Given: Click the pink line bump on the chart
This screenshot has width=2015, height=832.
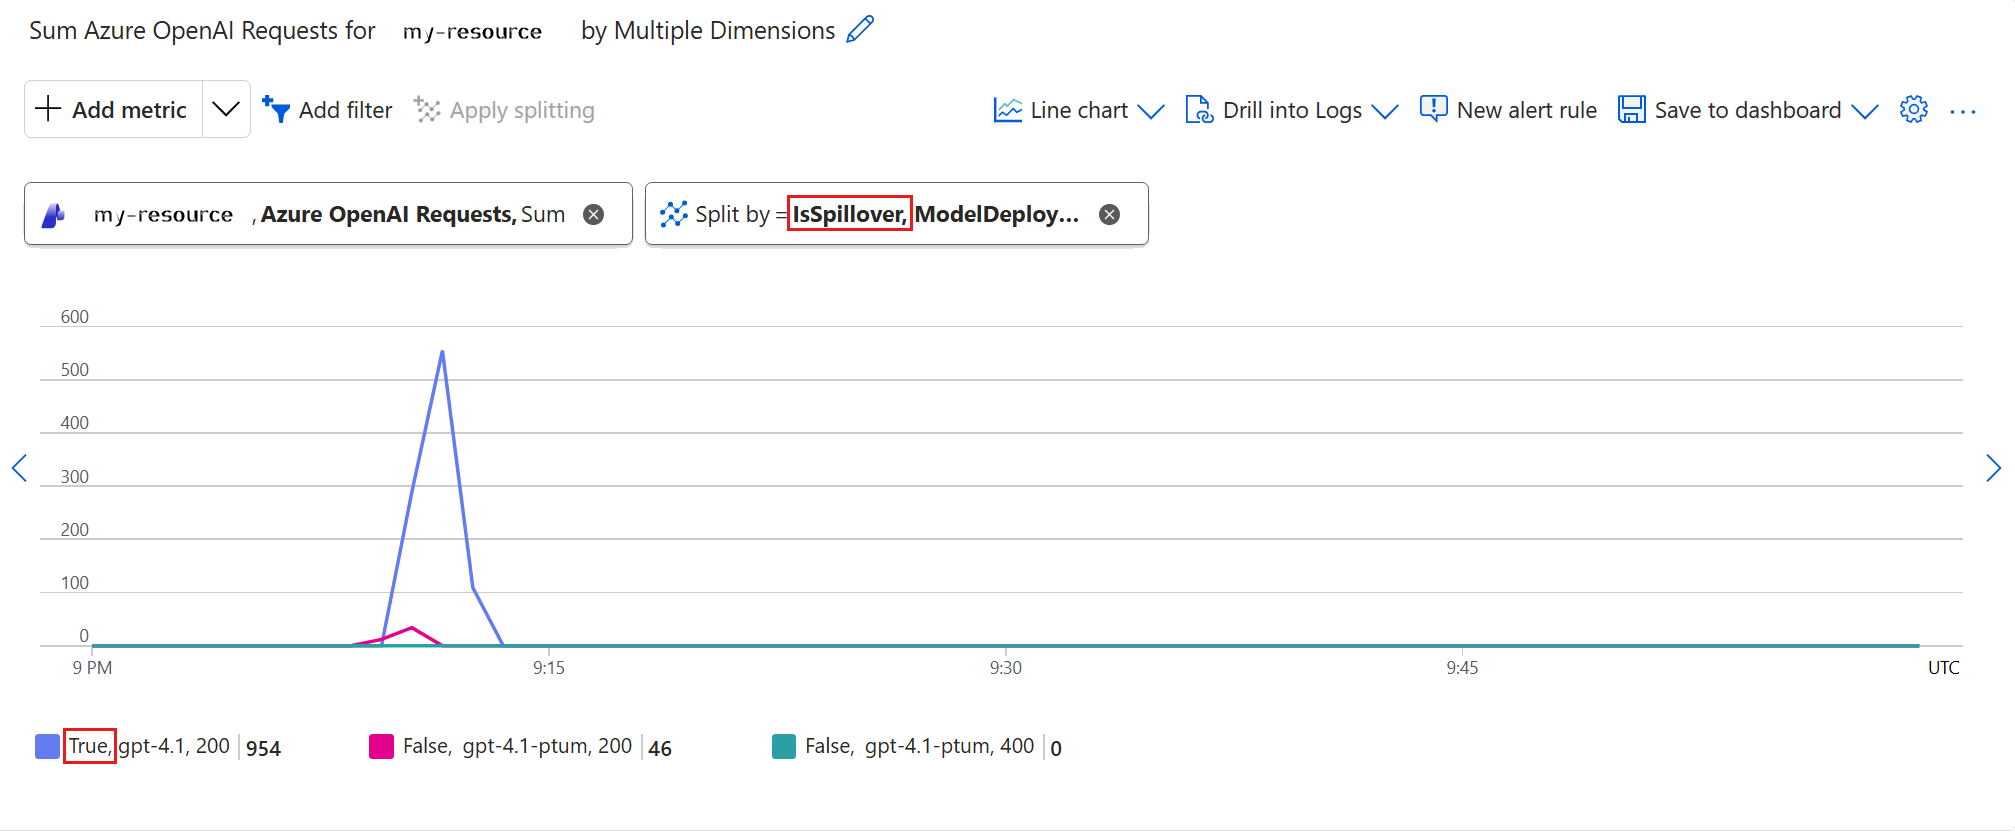Looking at the screenshot, I should point(412,628).
